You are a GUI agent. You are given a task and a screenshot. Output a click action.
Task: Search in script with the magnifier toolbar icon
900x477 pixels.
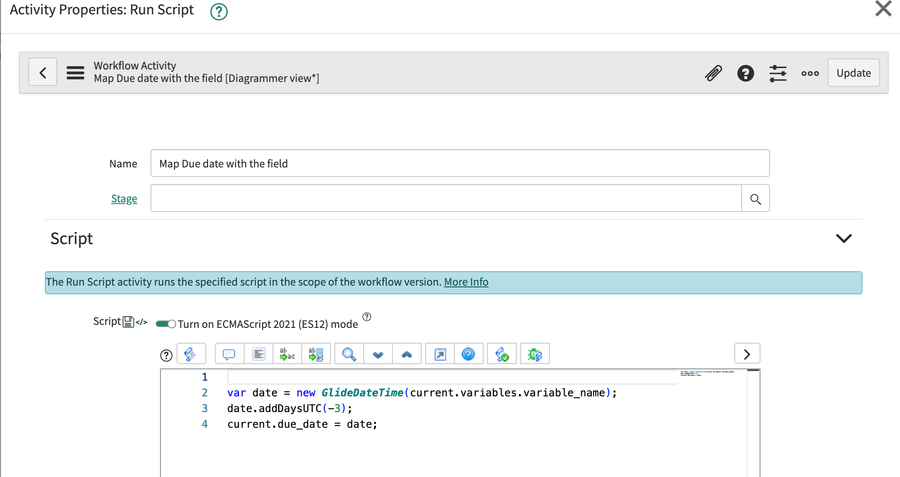coord(349,354)
